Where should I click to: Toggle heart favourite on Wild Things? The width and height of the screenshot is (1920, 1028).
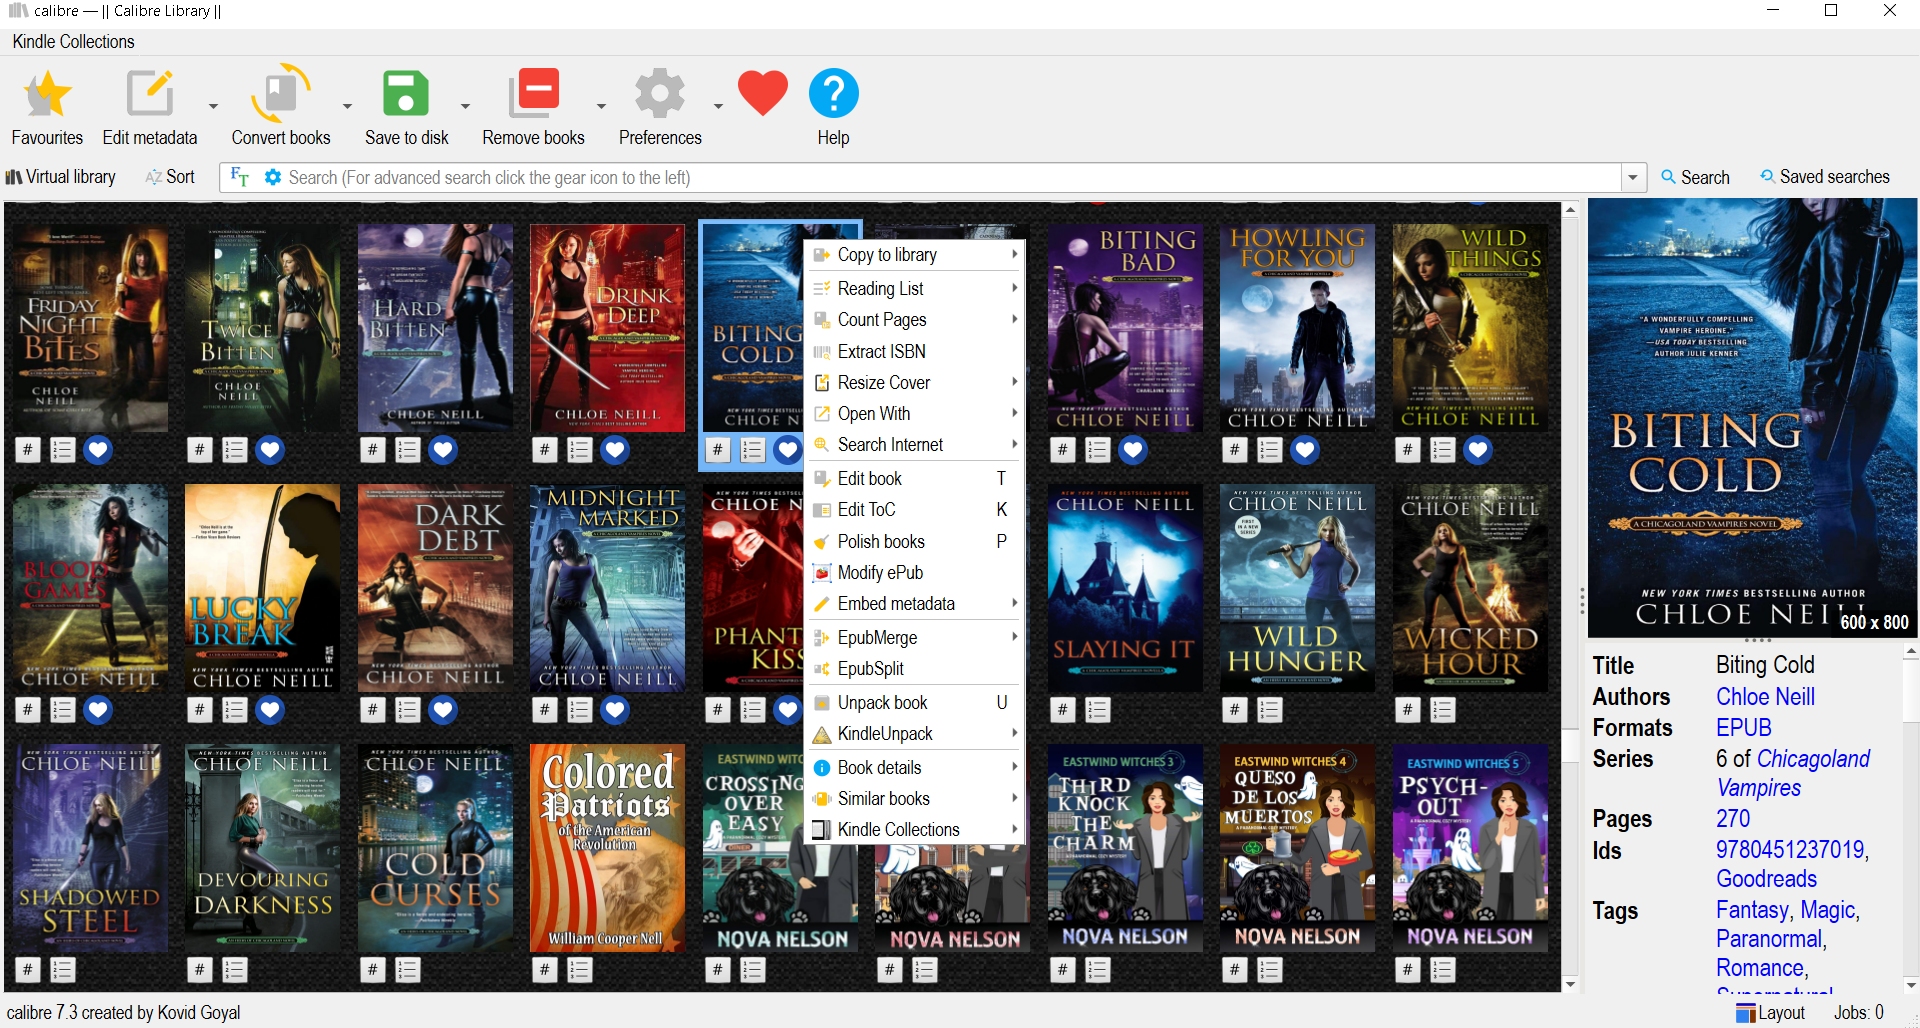(x=1478, y=450)
